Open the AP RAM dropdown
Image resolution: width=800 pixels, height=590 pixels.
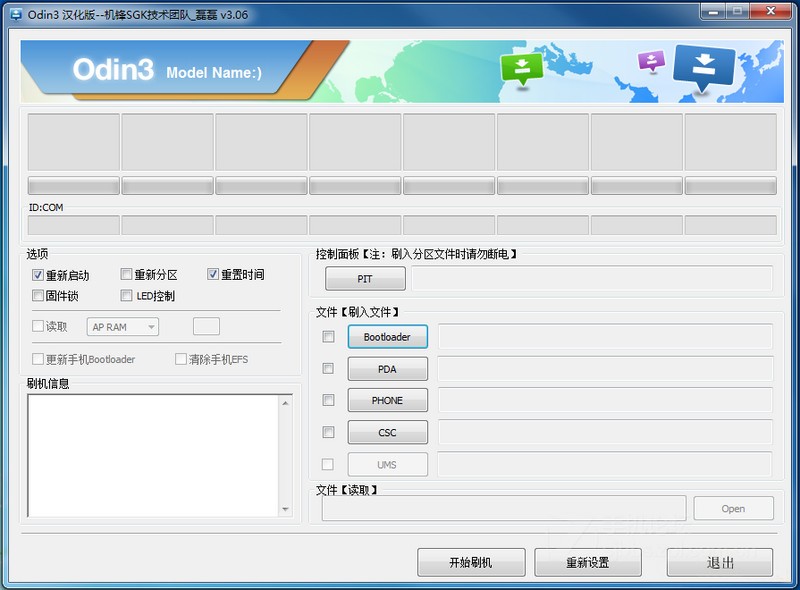[x=123, y=327]
